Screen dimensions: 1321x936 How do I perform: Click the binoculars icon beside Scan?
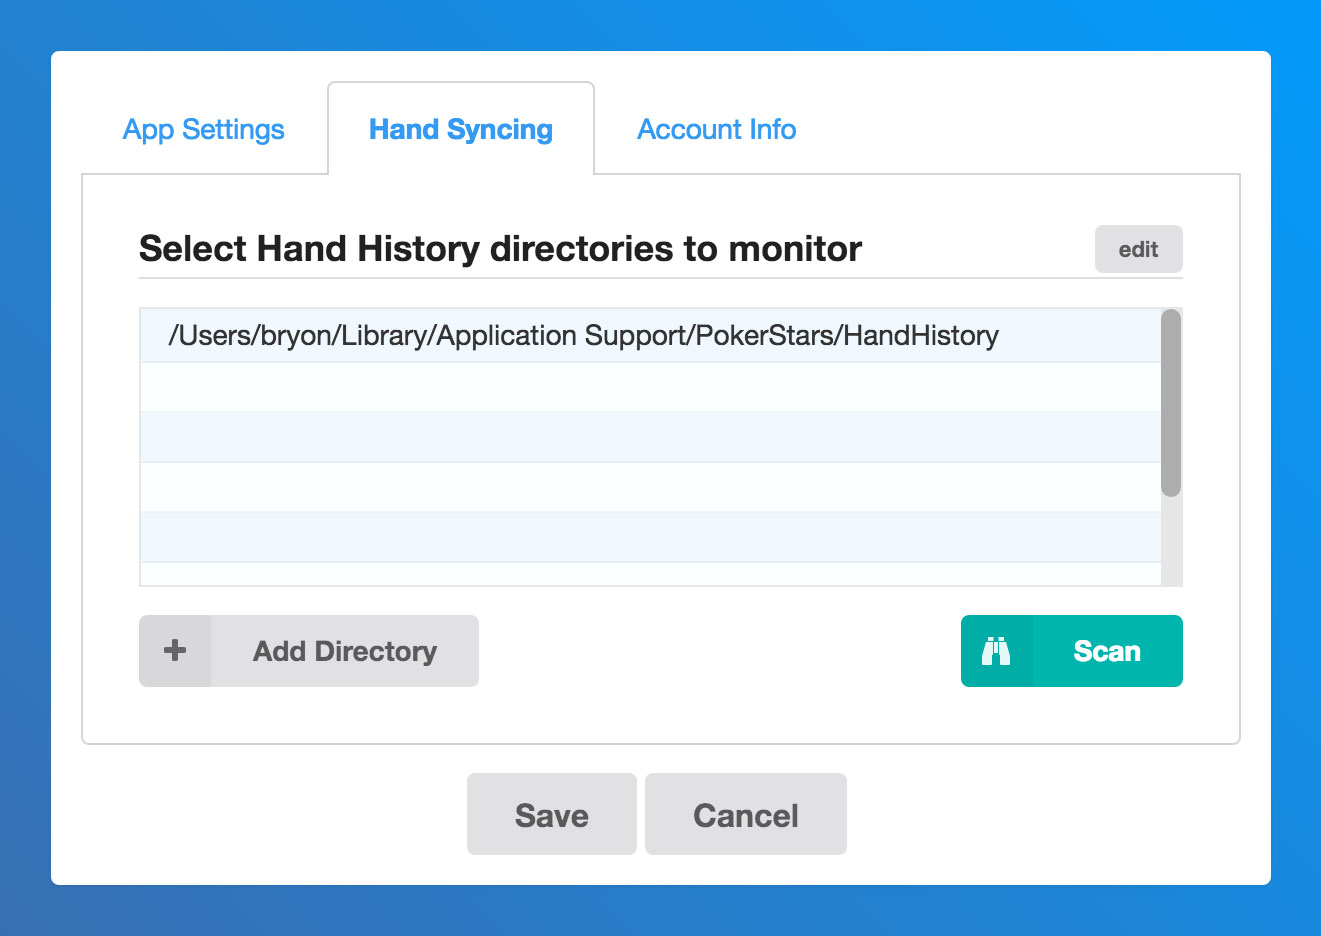[996, 651]
